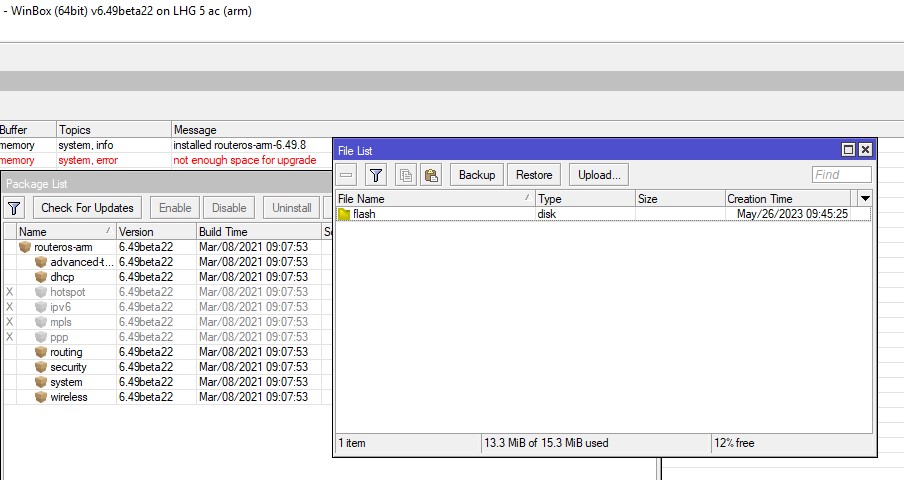Click the '12% free' status text
The image size is (904, 480).
tap(734, 443)
